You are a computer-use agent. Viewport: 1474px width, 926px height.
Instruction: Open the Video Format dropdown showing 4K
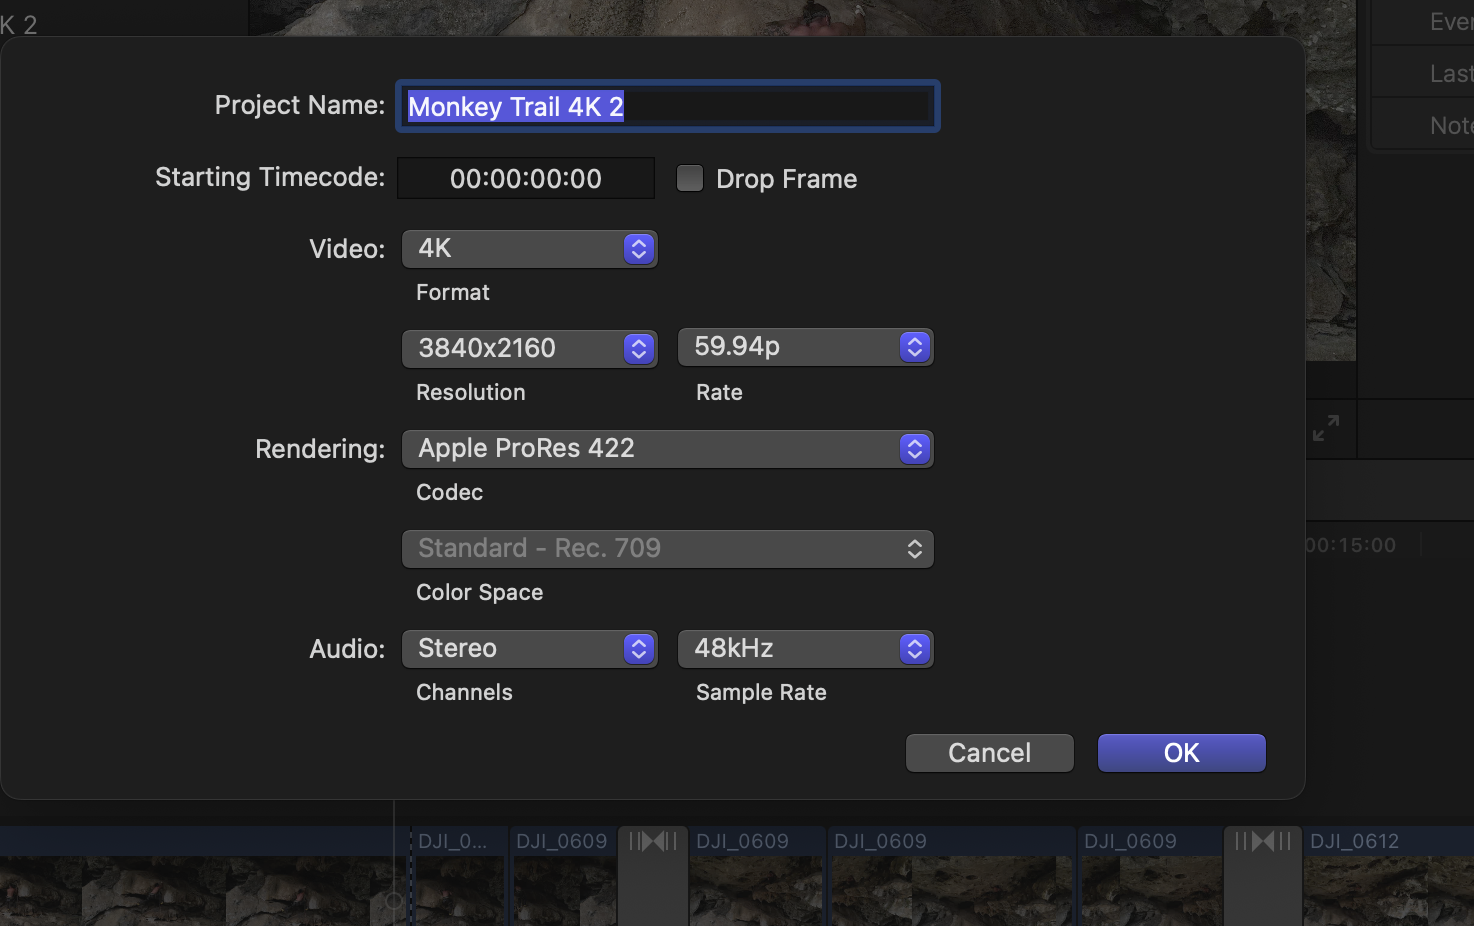(529, 249)
